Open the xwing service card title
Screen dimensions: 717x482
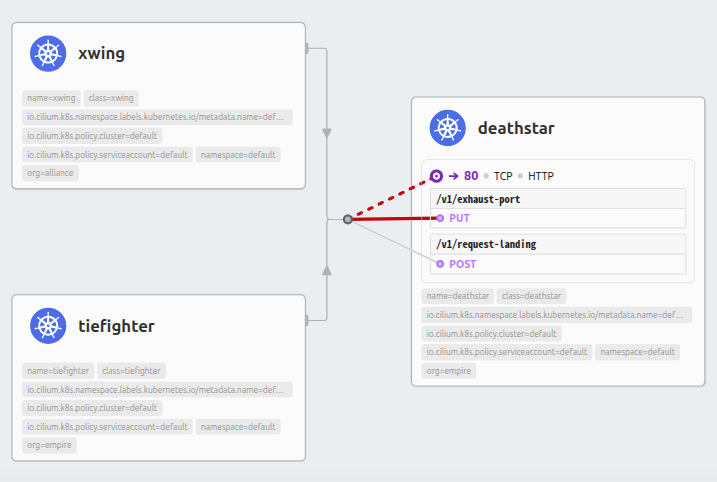coord(102,54)
